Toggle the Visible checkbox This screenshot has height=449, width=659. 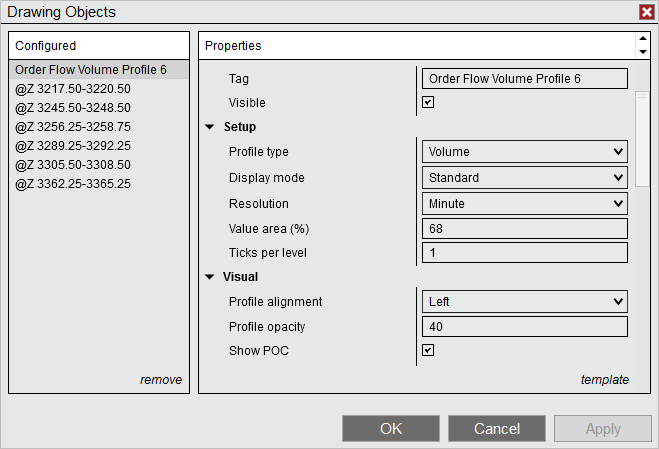click(428, 102)
